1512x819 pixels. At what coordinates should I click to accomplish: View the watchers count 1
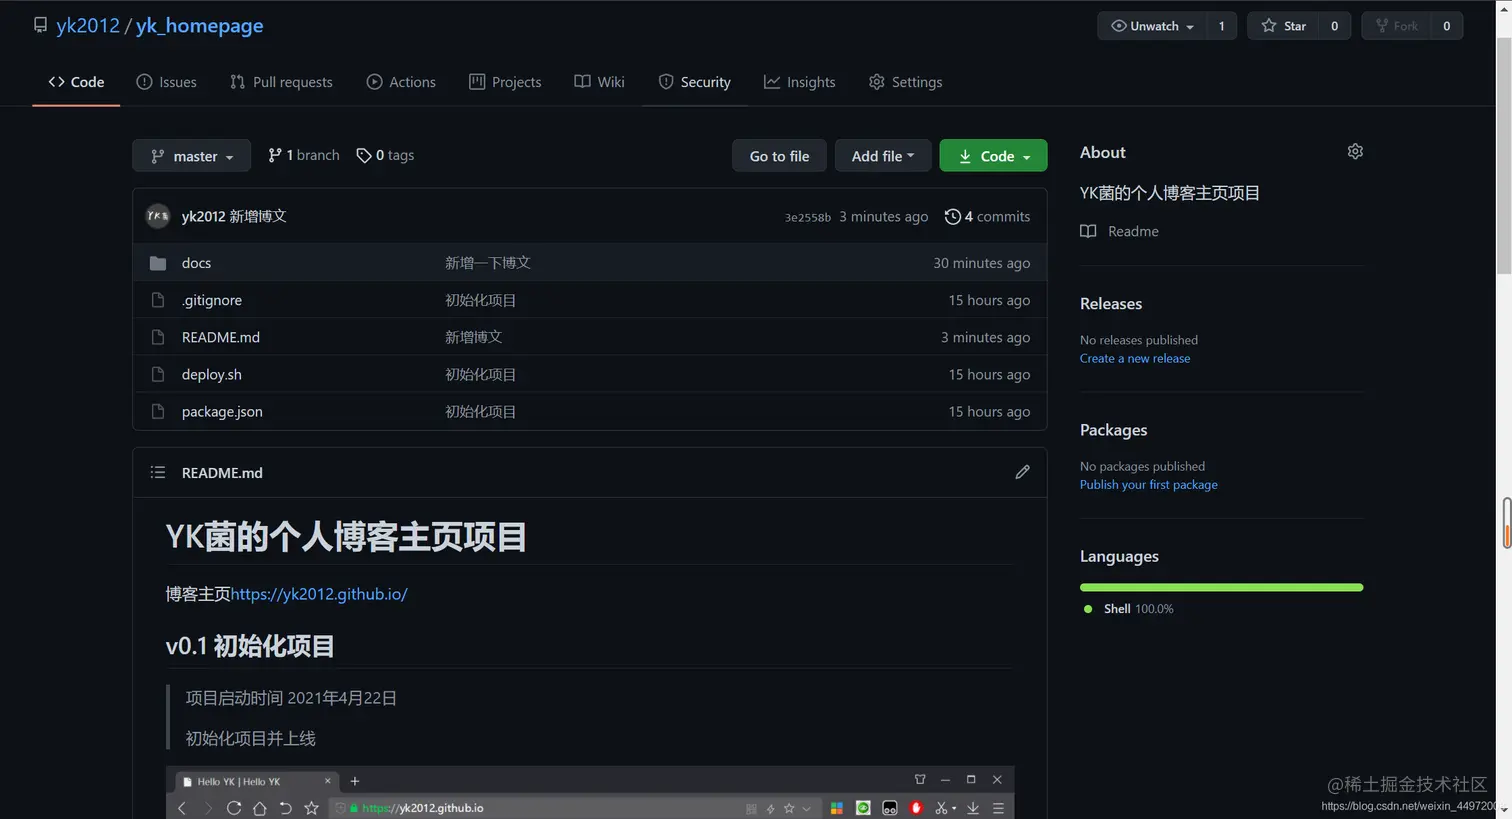(1222, 26)
